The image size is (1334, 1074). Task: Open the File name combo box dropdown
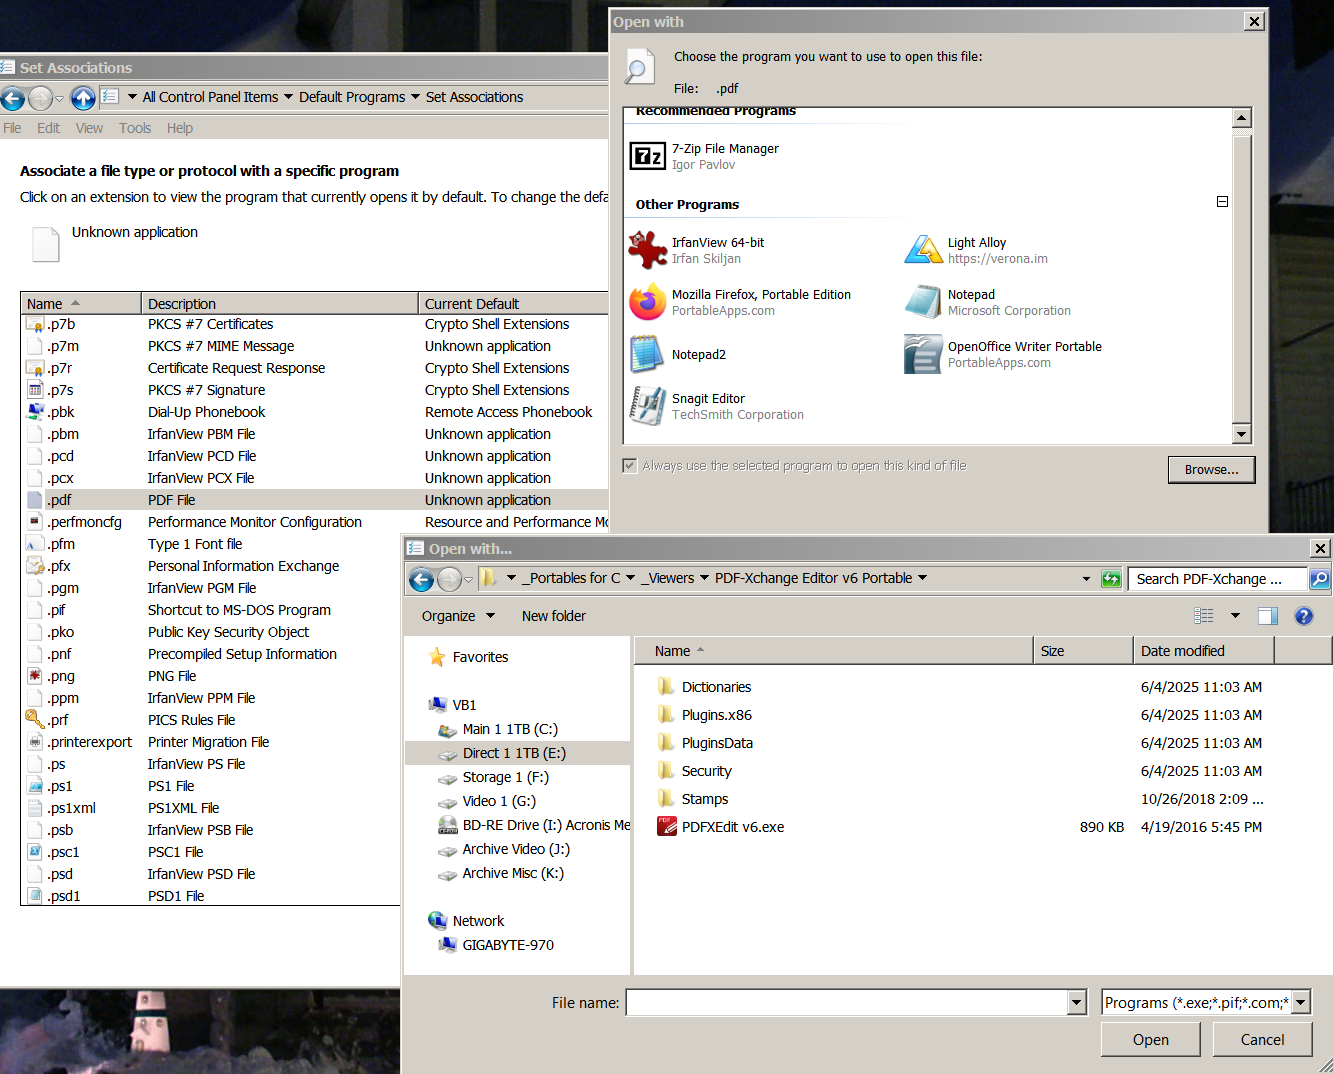pyautogui.click(x=1076, y=1002)
